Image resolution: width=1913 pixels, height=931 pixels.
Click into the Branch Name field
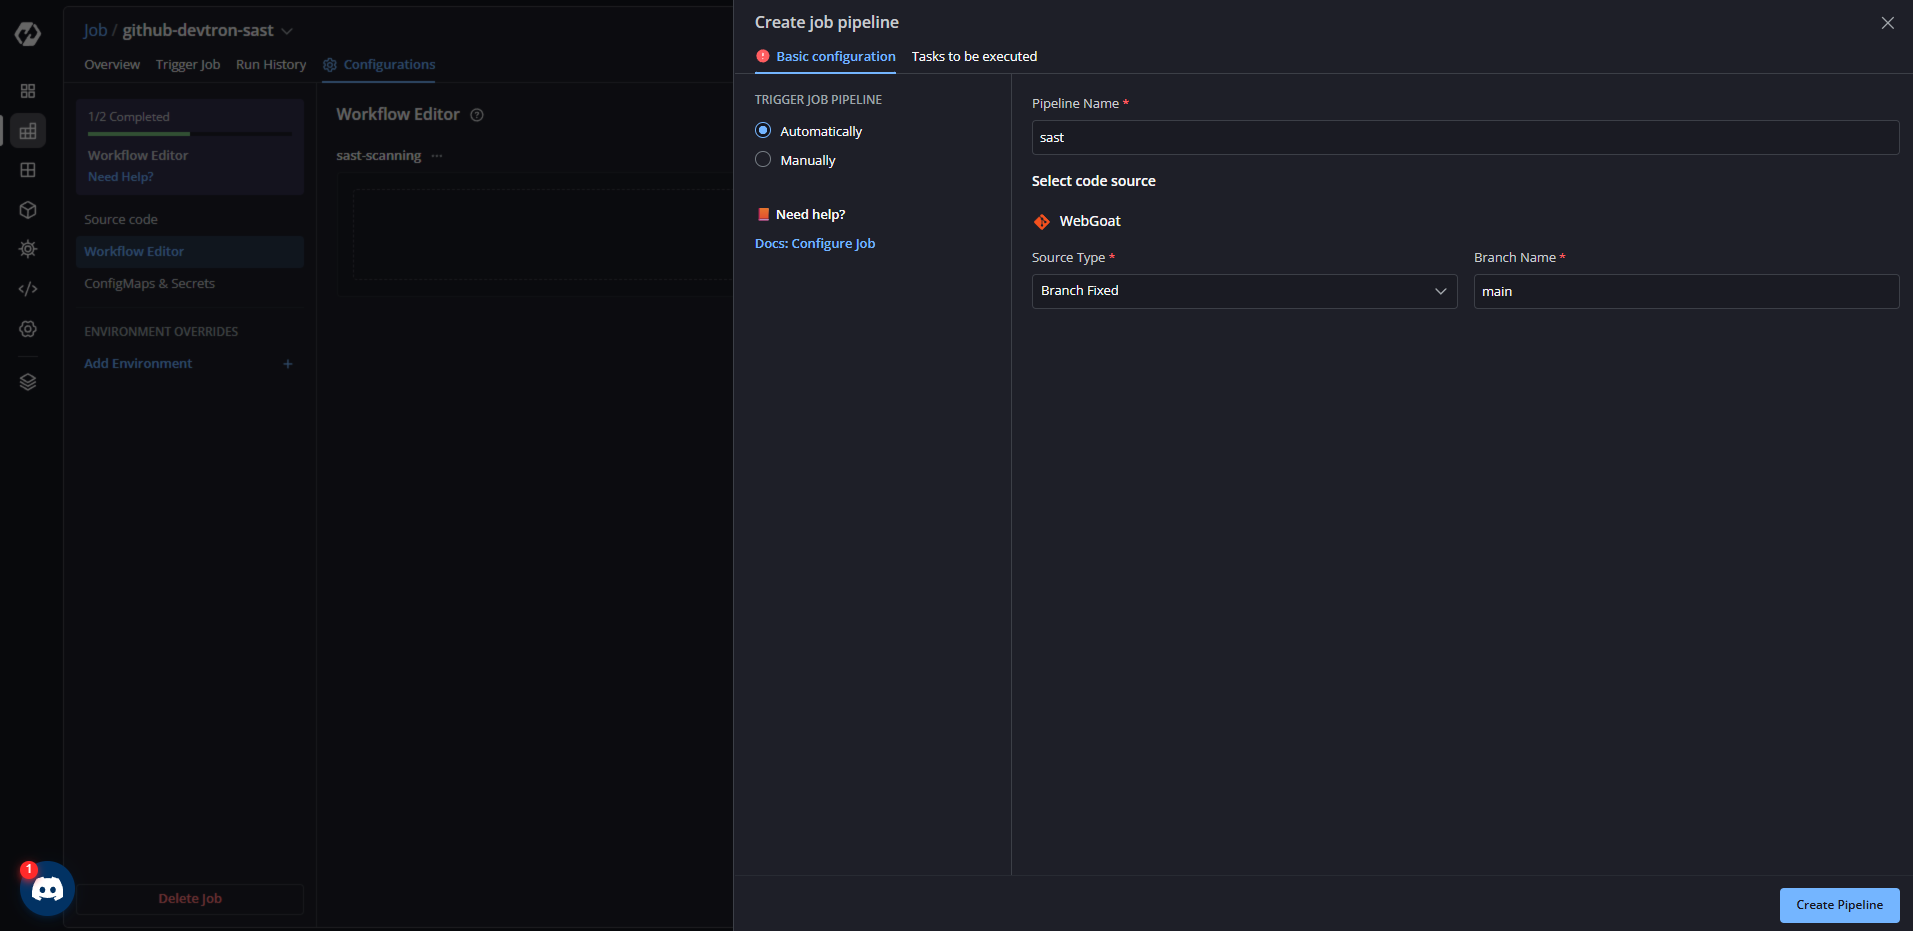pos(1685,292)
